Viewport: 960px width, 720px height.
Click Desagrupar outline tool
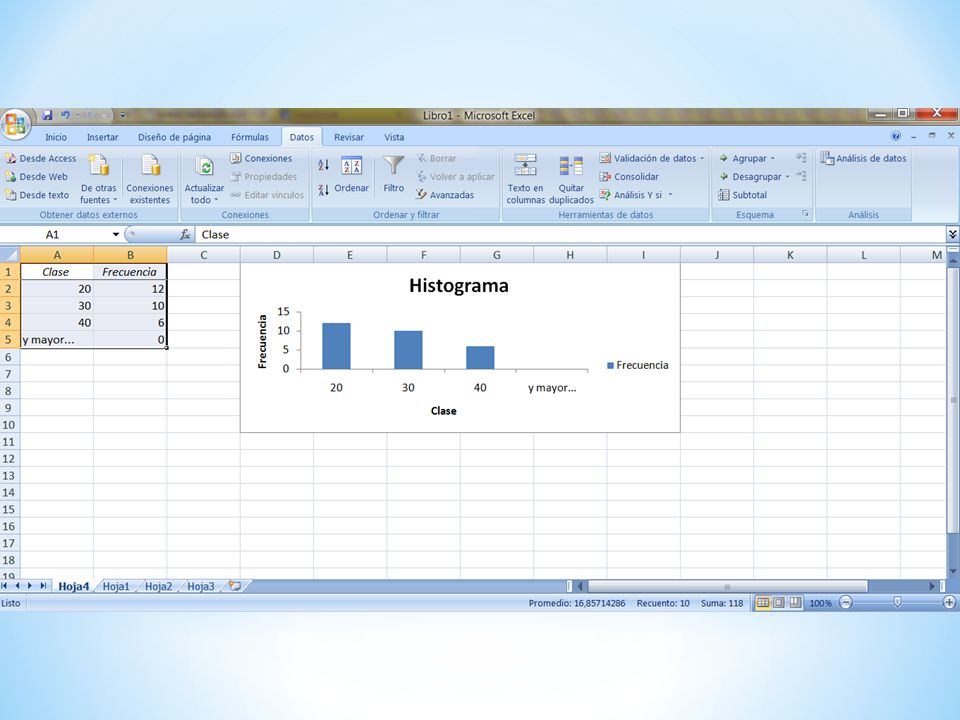click(x=750, y=176)
